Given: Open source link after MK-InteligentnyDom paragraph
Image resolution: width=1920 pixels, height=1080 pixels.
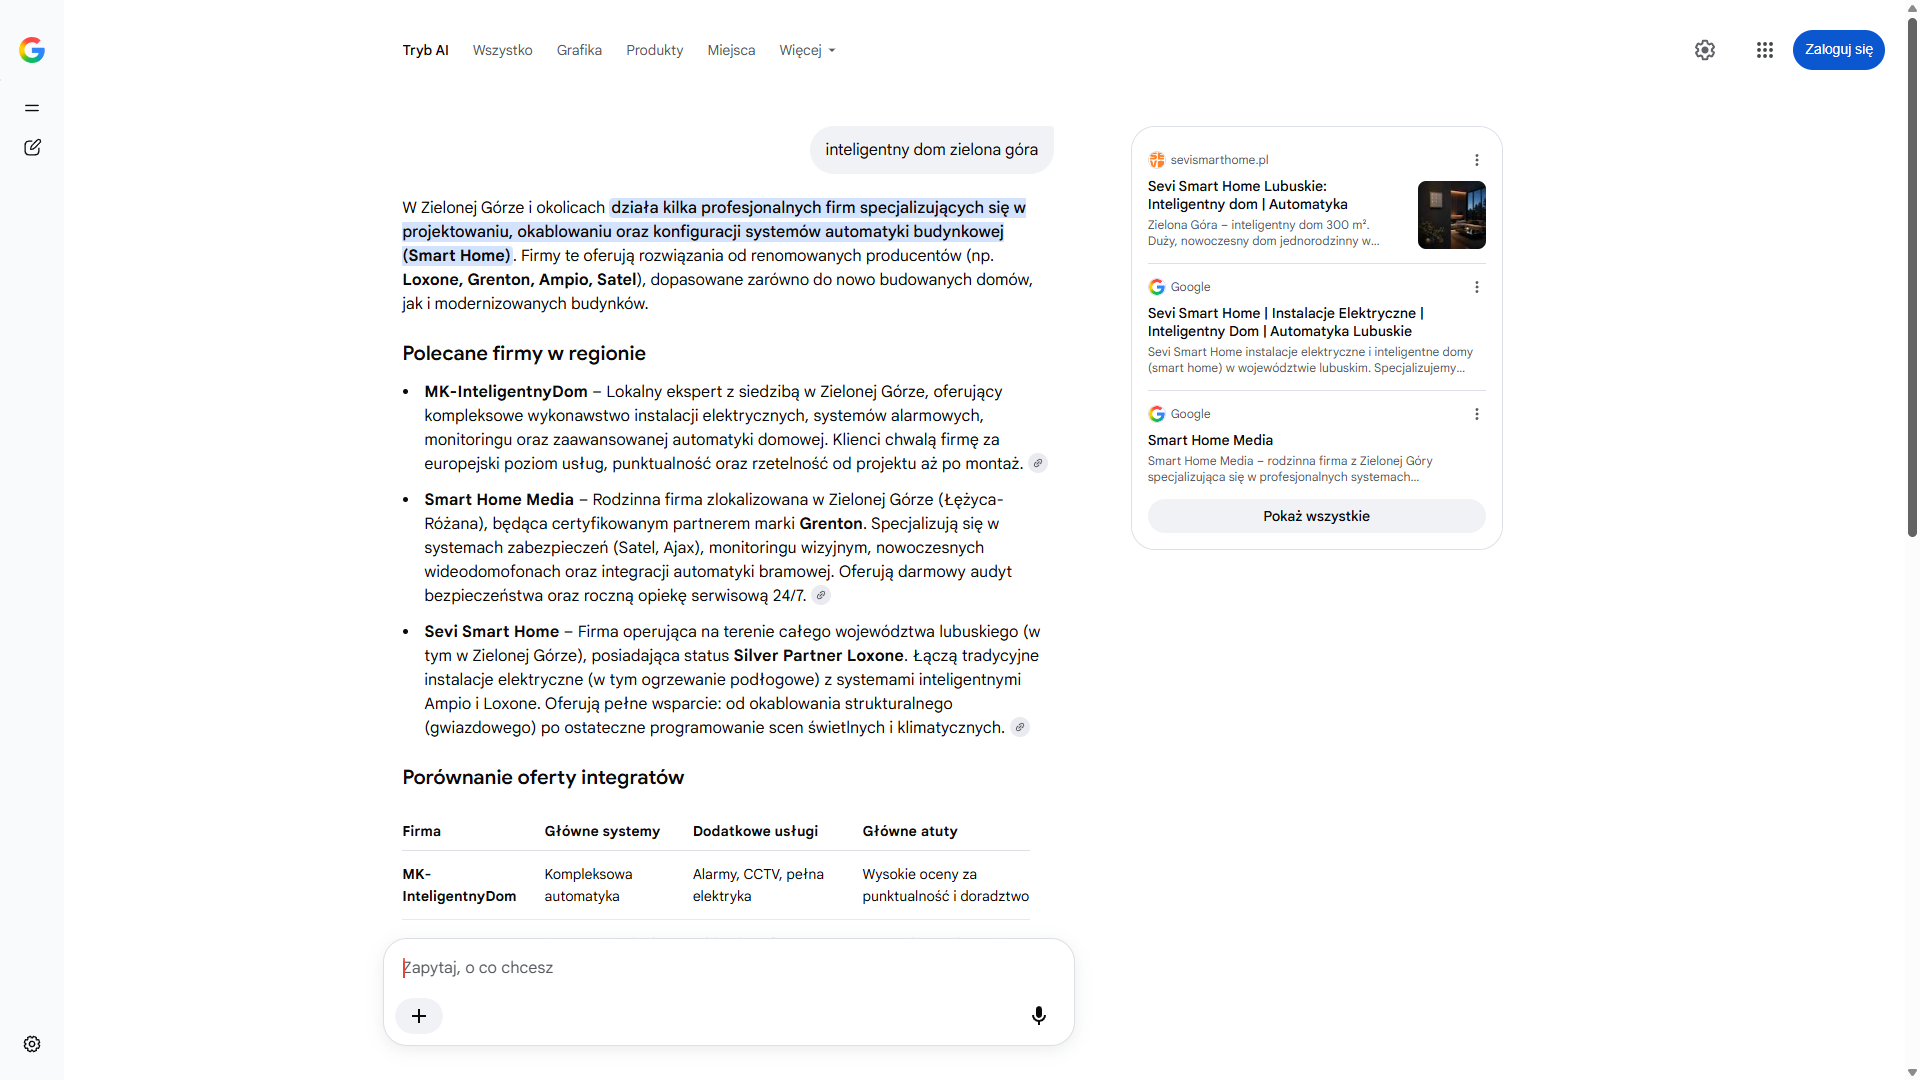Looking at the screenshot, I should tap(1038, 463).
